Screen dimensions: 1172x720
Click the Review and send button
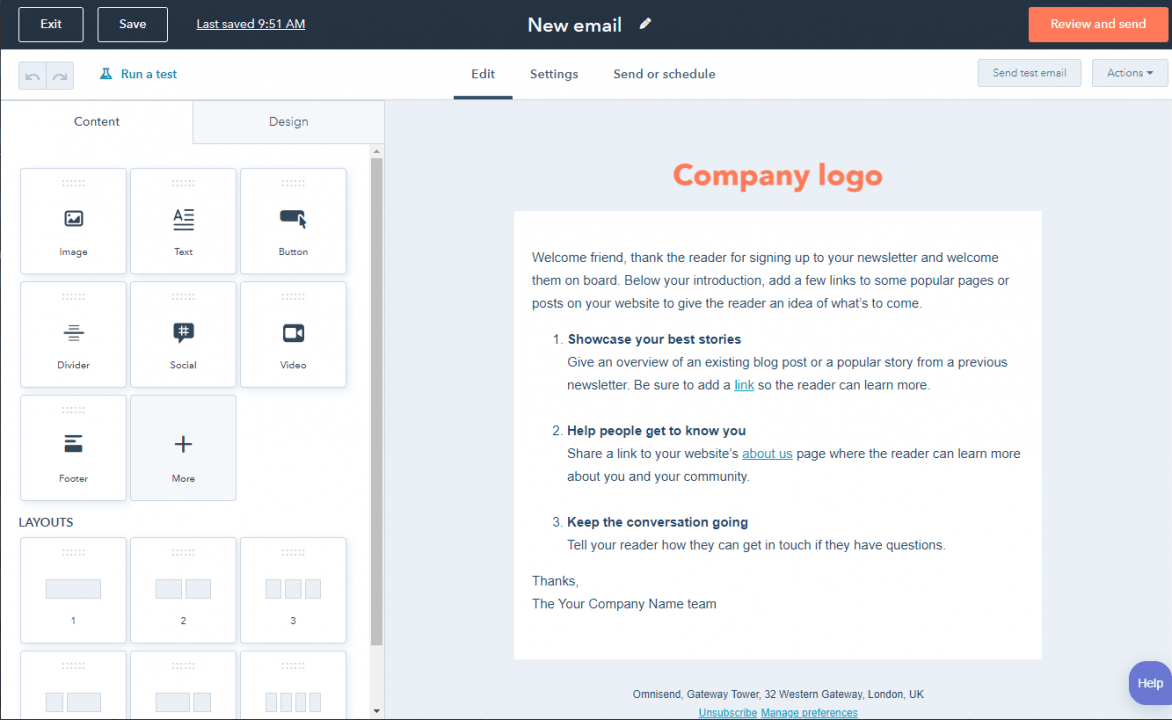[x=1098, y=24]
